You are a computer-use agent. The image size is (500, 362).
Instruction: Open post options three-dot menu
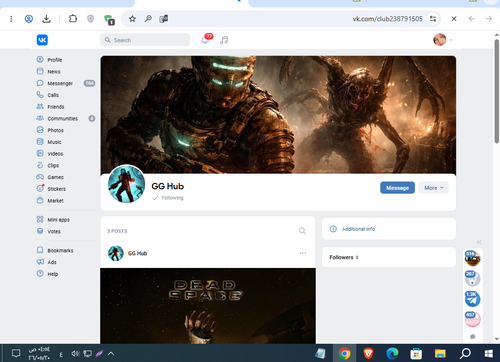pyautogui.click(x=303, y=253)
